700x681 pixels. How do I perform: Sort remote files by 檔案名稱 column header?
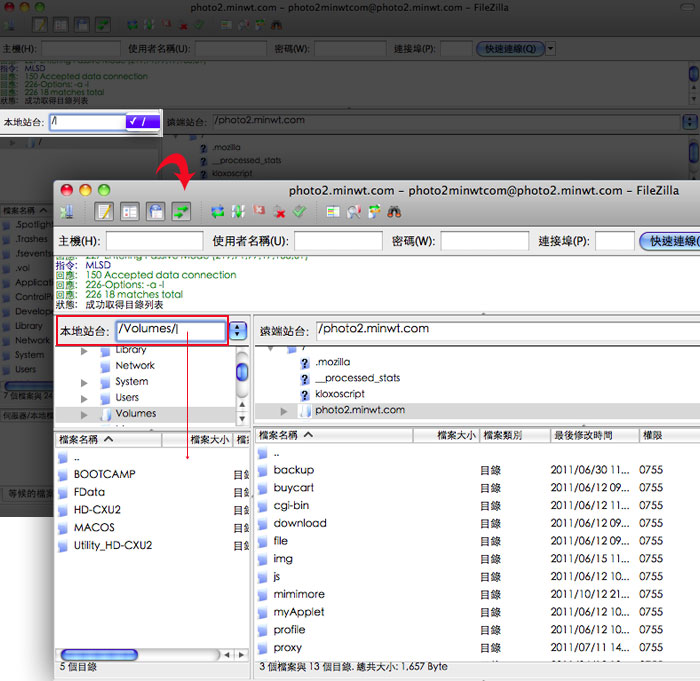click(333, 435)
